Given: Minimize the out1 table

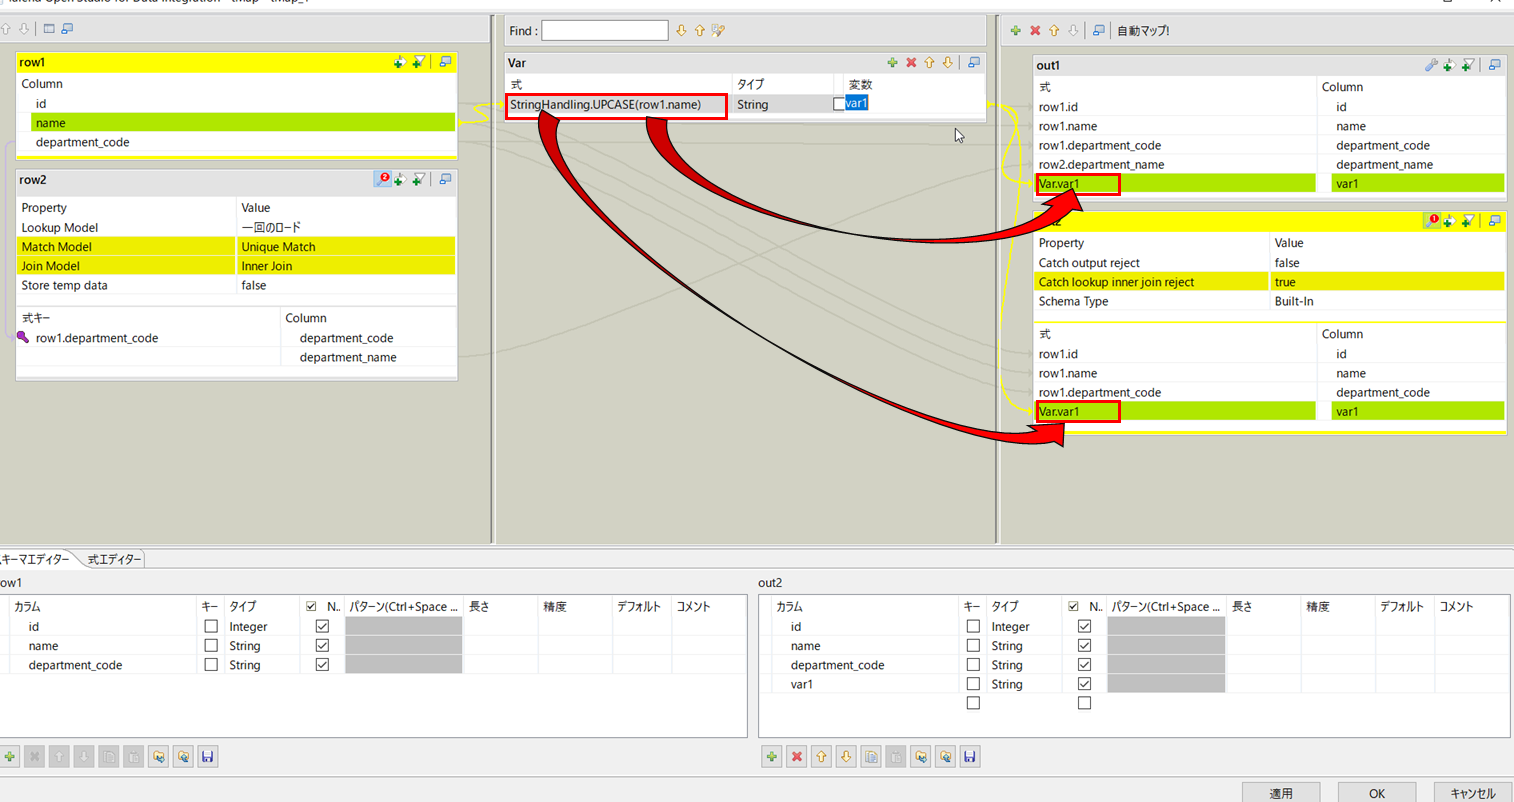Looking at the screenshot, I should pos(1495,65).
